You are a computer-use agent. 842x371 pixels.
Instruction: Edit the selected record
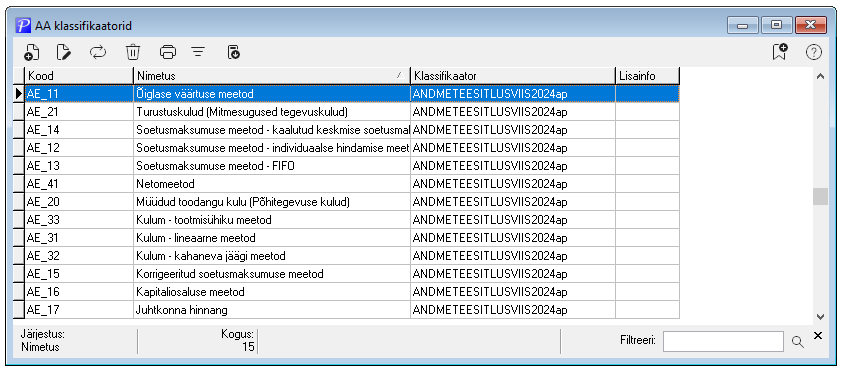tap(64, 52)
